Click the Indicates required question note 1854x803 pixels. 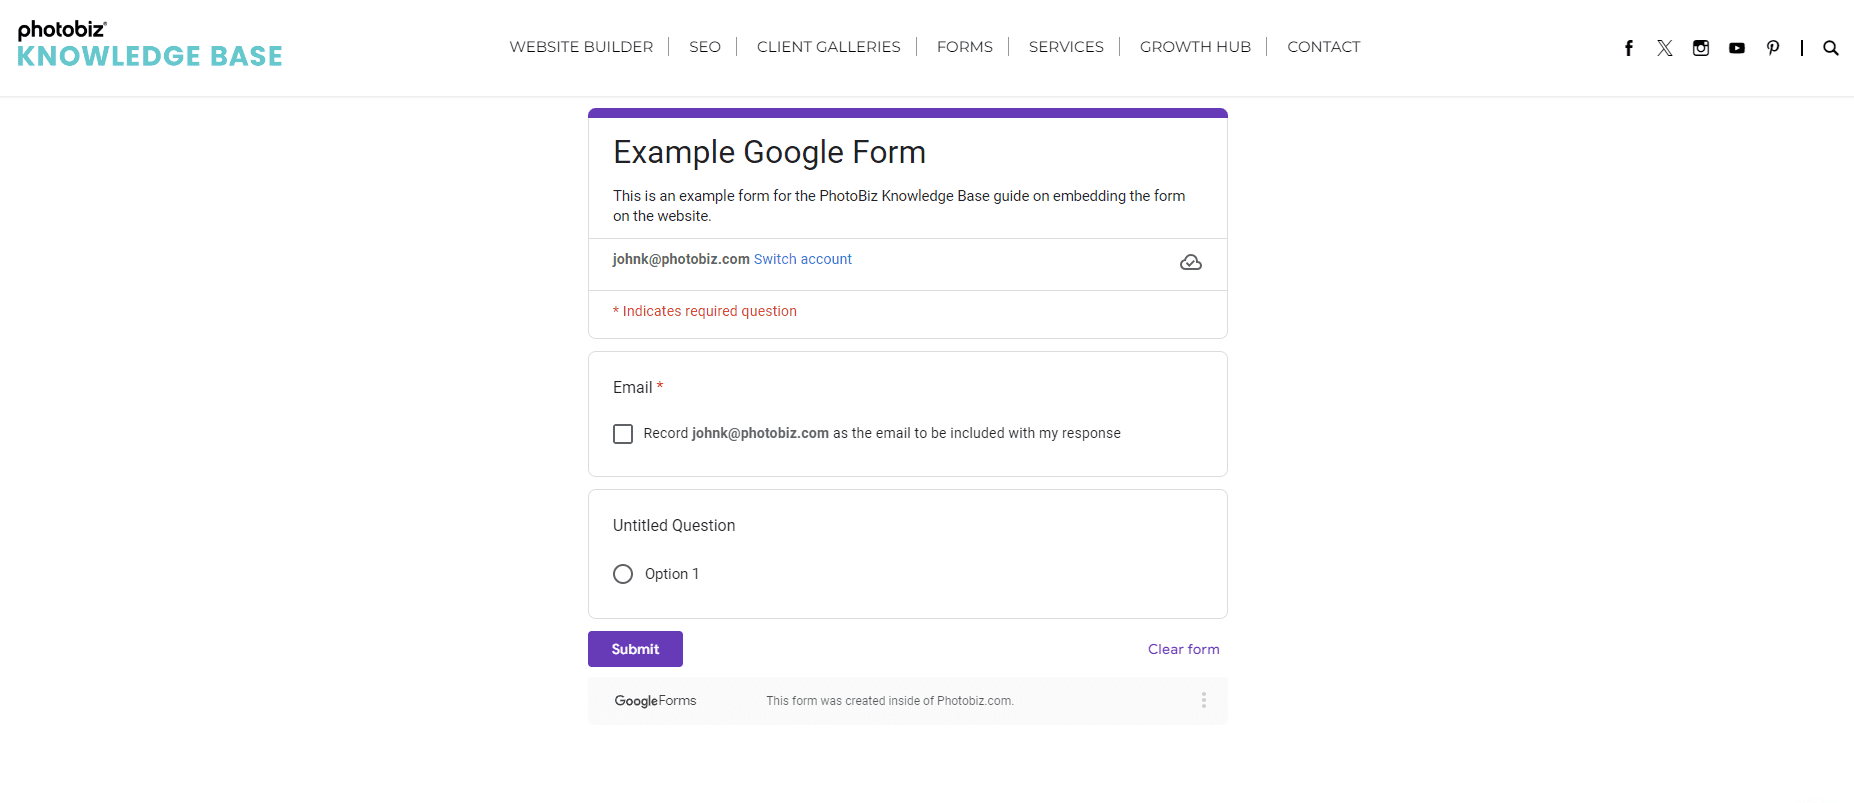click(x=705, y=311)
